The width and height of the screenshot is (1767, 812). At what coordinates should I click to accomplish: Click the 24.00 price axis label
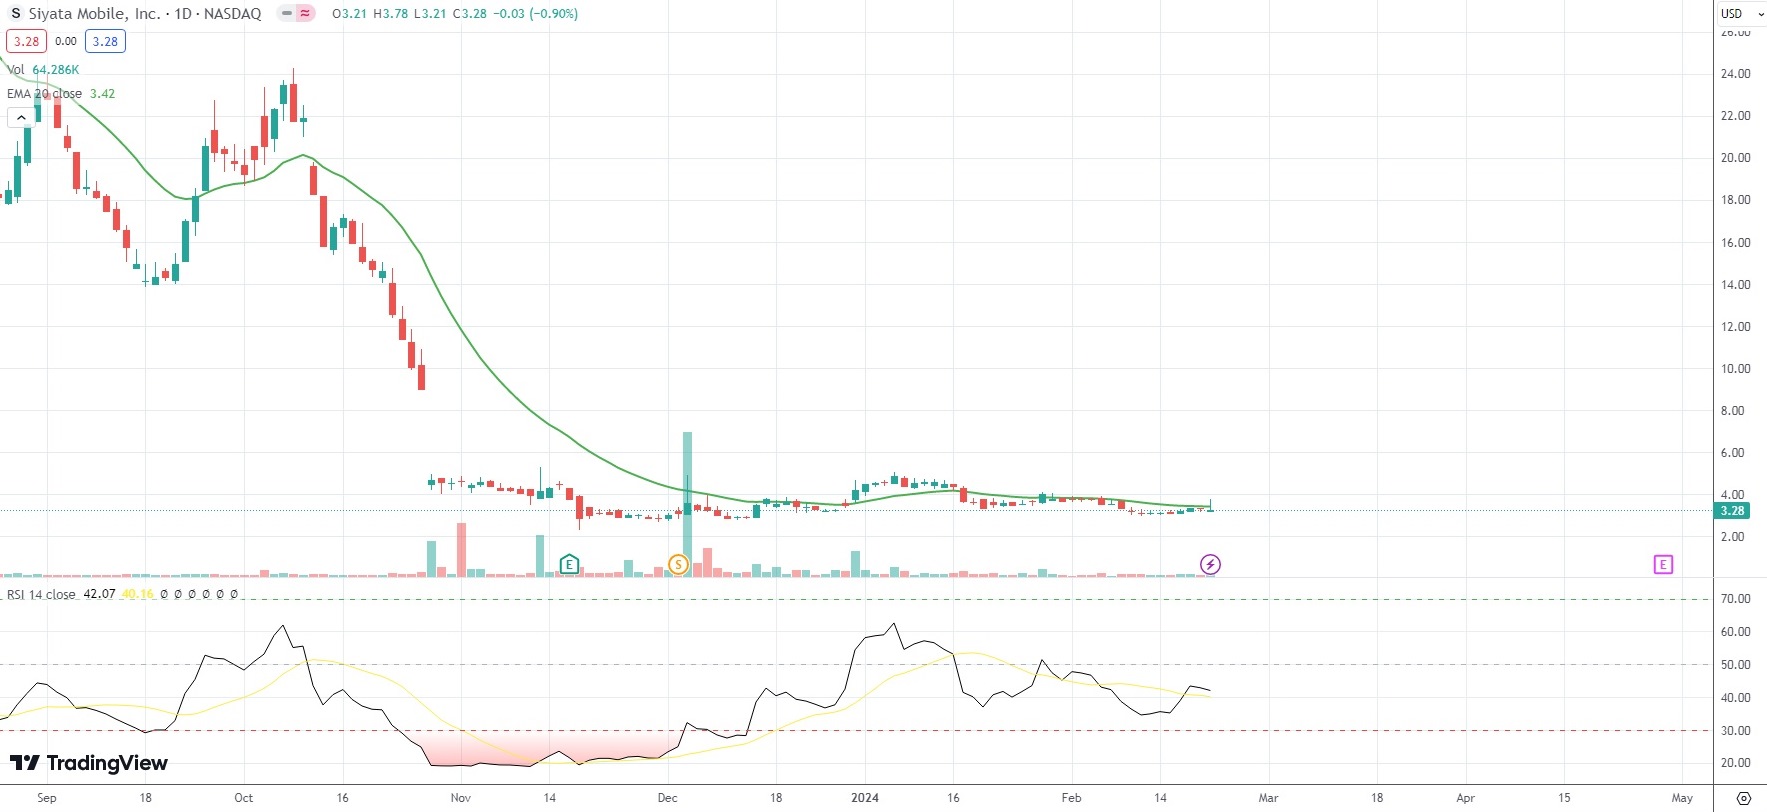[1735, 74]
